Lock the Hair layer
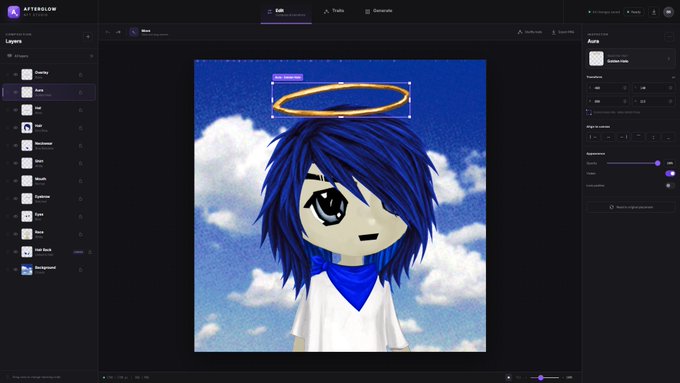Viewport: 680px width, 383px height. [81, 128]
